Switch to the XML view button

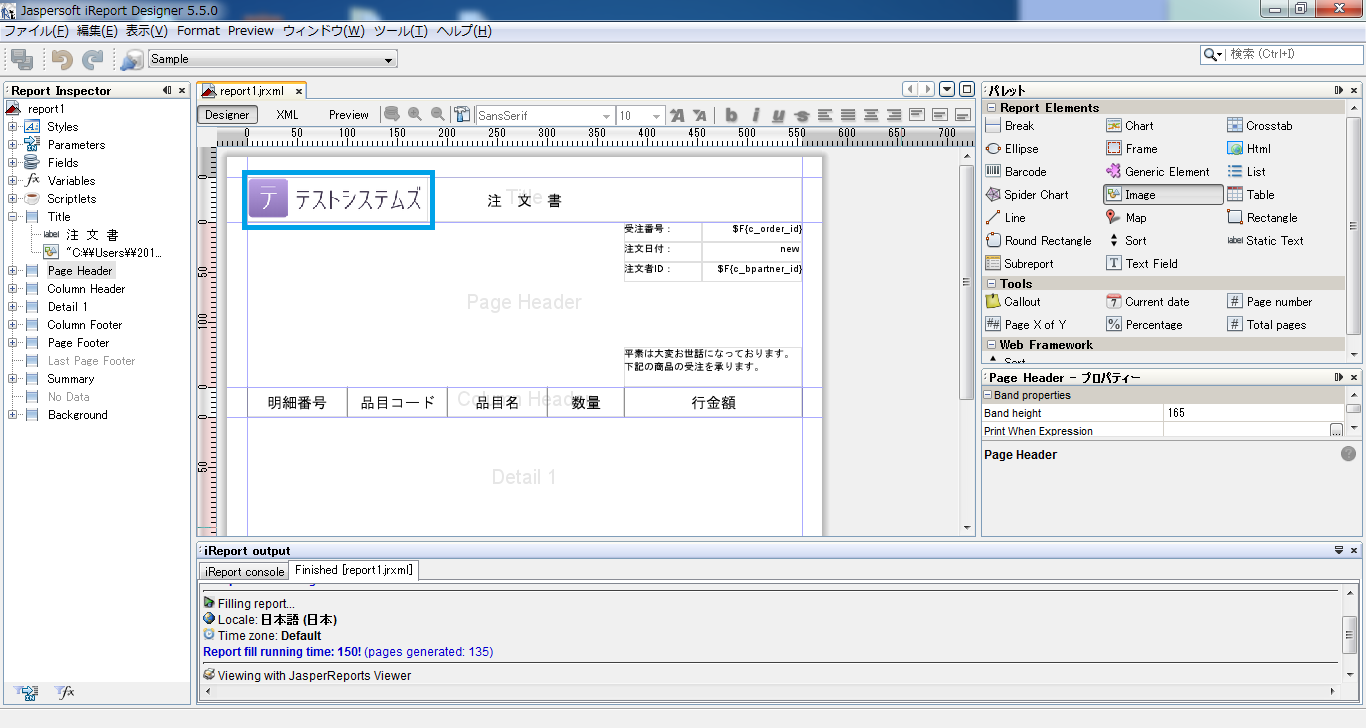click(287, 115)
